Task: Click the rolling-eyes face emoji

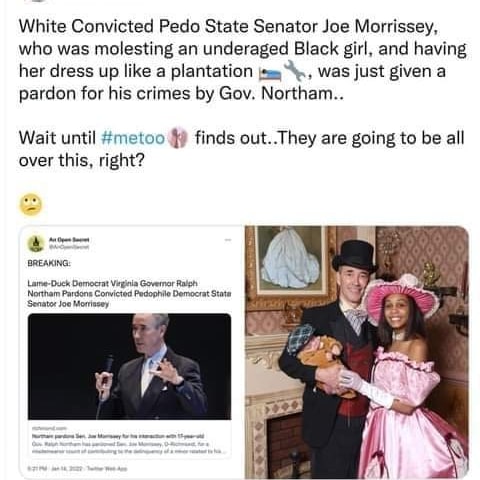Action: coord(31,204)
